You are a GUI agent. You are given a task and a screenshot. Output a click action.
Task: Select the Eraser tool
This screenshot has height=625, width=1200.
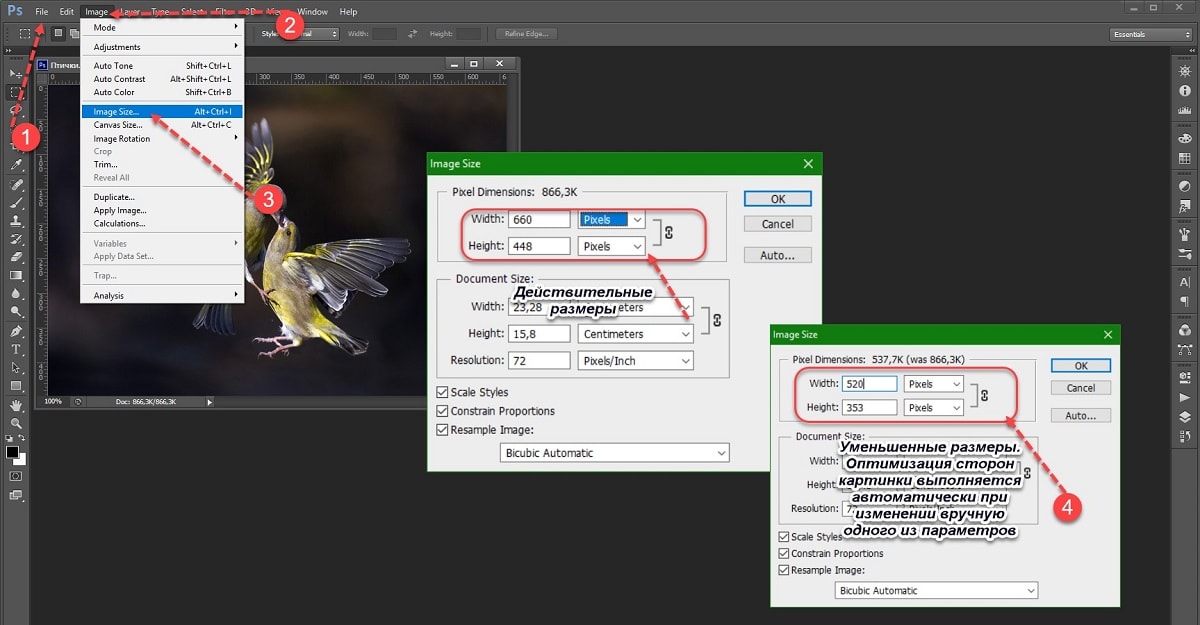pos(16,257)
